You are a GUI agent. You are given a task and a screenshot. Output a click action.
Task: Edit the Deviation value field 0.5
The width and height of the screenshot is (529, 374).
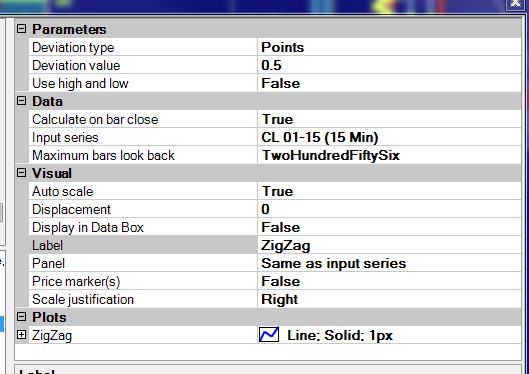point(389,65)
